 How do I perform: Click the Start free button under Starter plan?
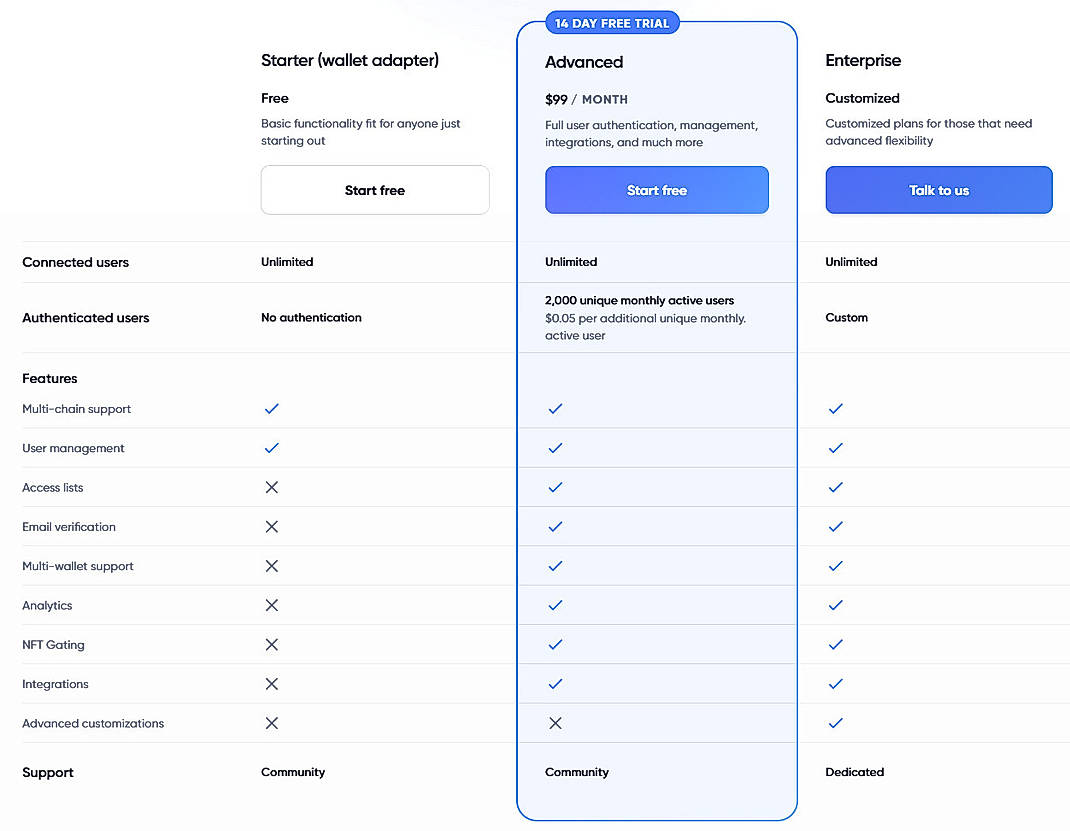coord(374,190)
